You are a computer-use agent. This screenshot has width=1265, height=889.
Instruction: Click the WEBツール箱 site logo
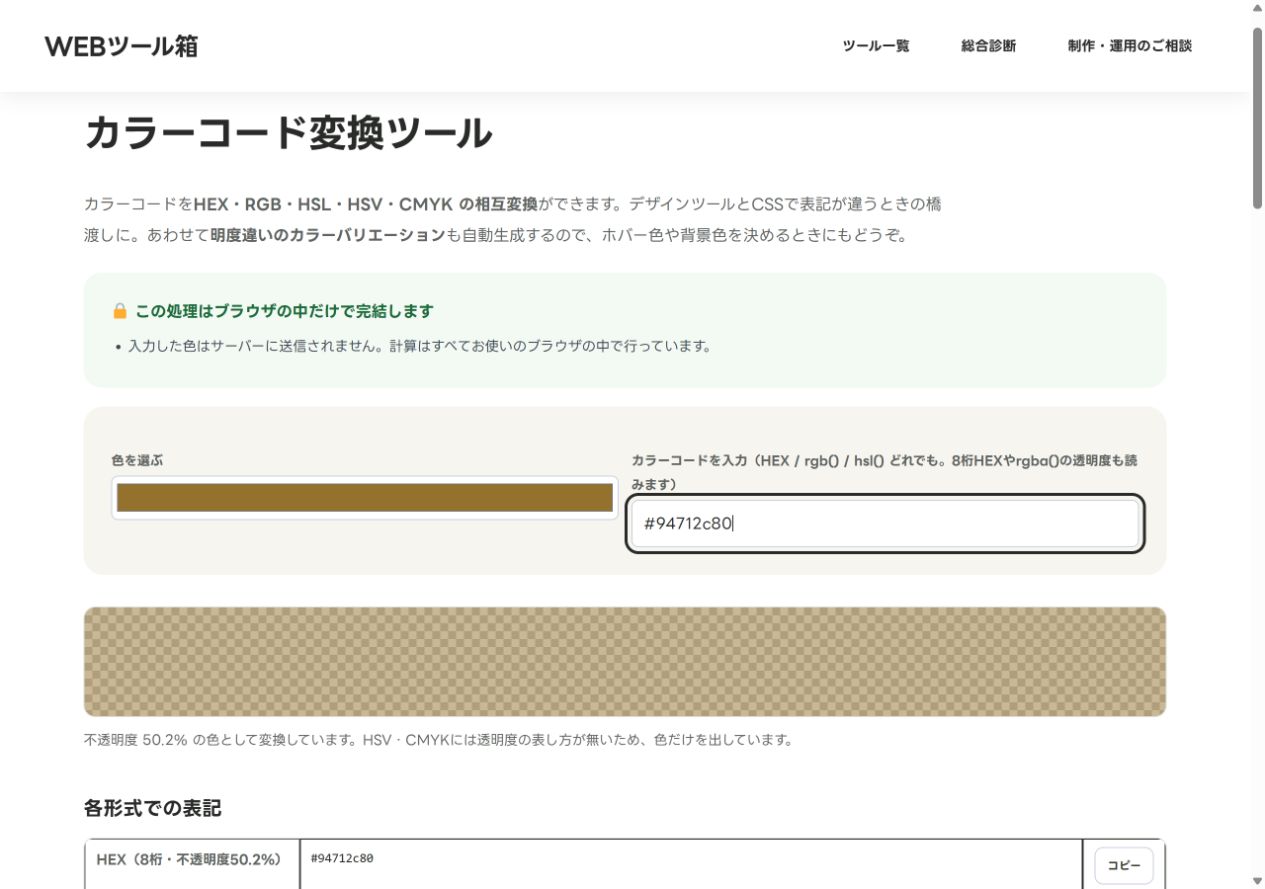[x=121, y=46]
